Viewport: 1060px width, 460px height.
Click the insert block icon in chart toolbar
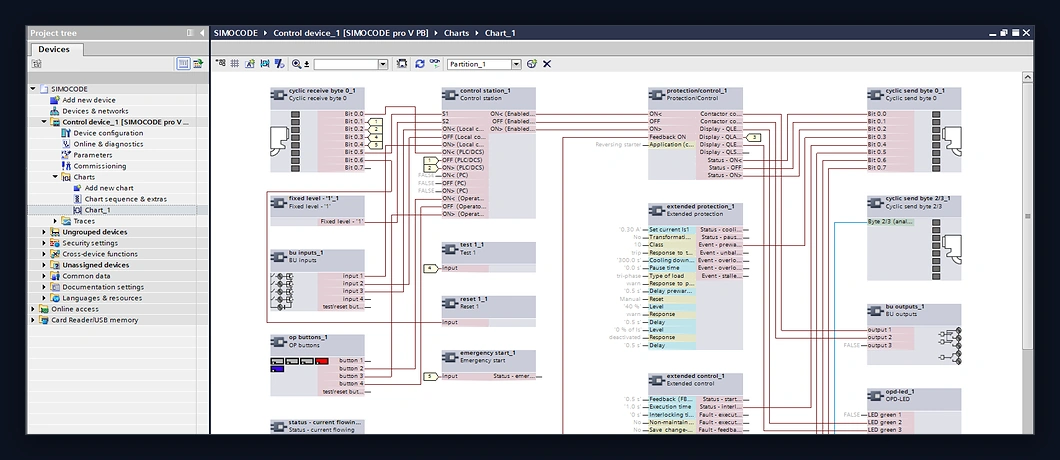pos(220,64)
